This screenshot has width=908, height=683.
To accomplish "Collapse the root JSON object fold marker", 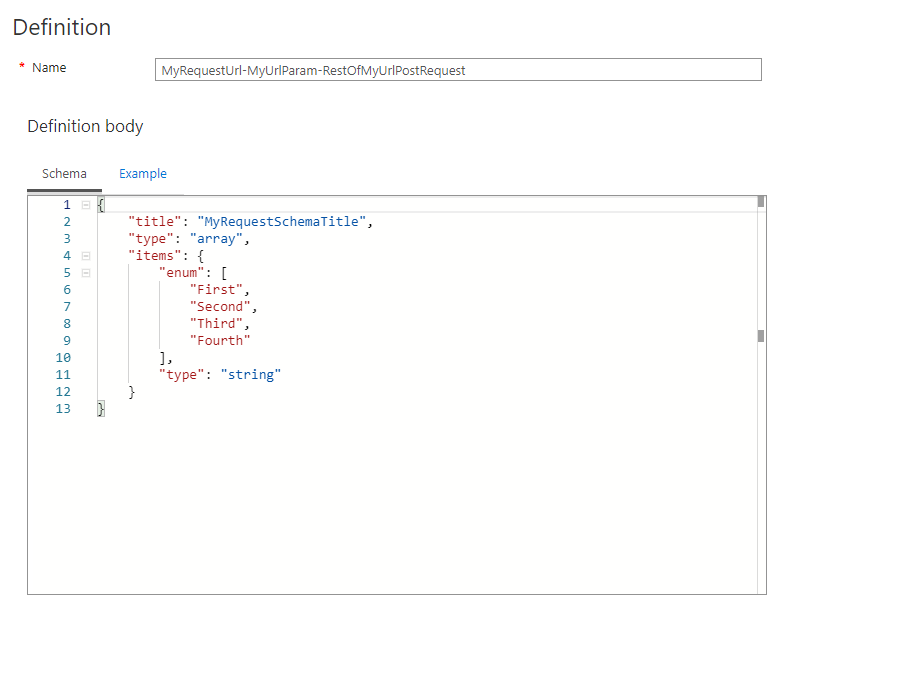I will click(x=86, y=204).
